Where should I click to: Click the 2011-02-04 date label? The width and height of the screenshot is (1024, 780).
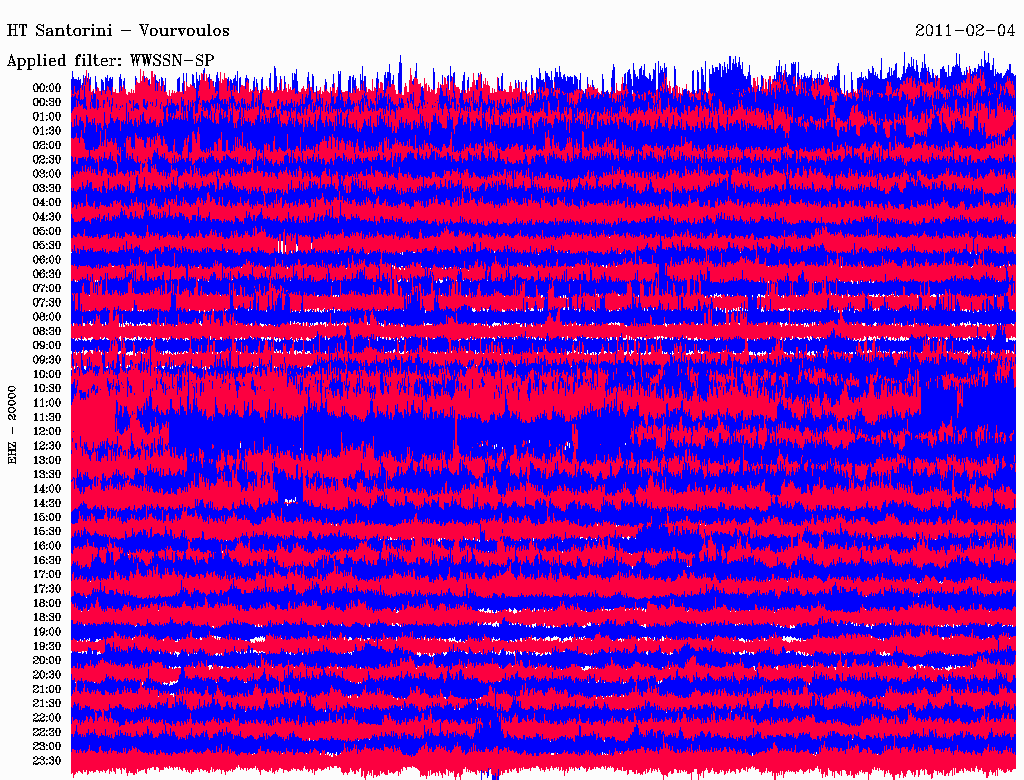[x=965, y=30]
